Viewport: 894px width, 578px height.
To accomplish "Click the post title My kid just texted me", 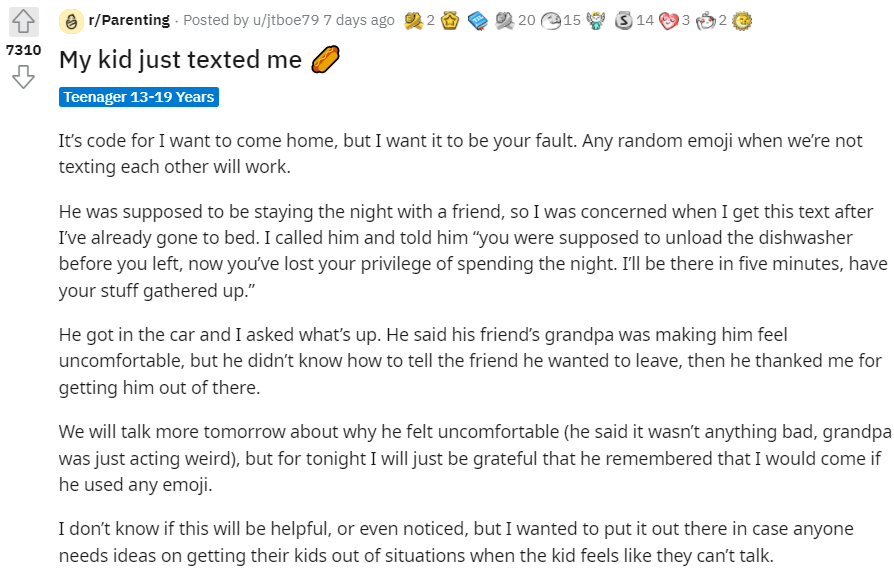I will (180, 60).
